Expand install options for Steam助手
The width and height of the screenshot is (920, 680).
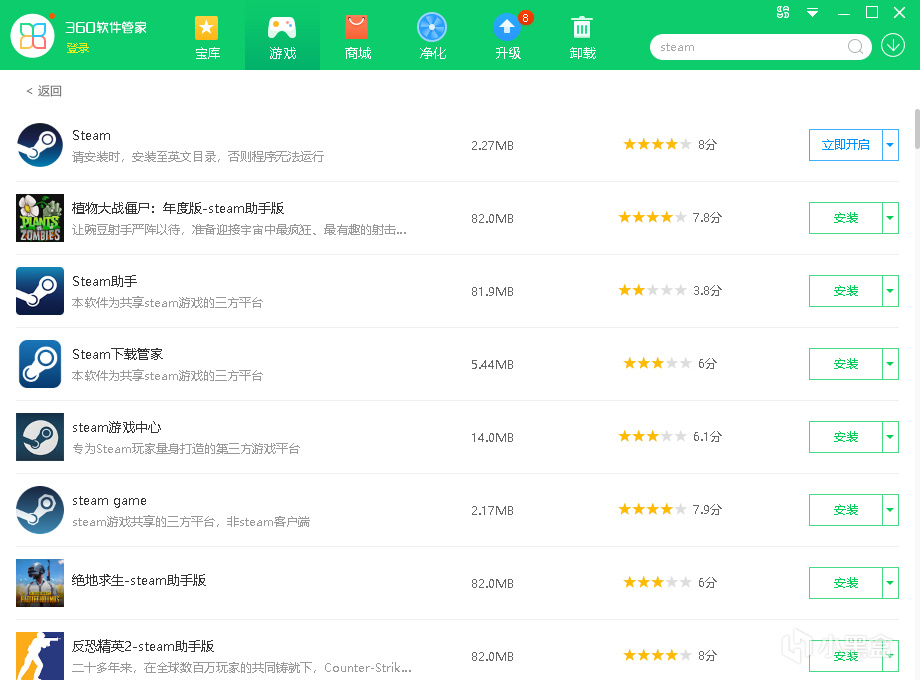(x=890, y=291)
